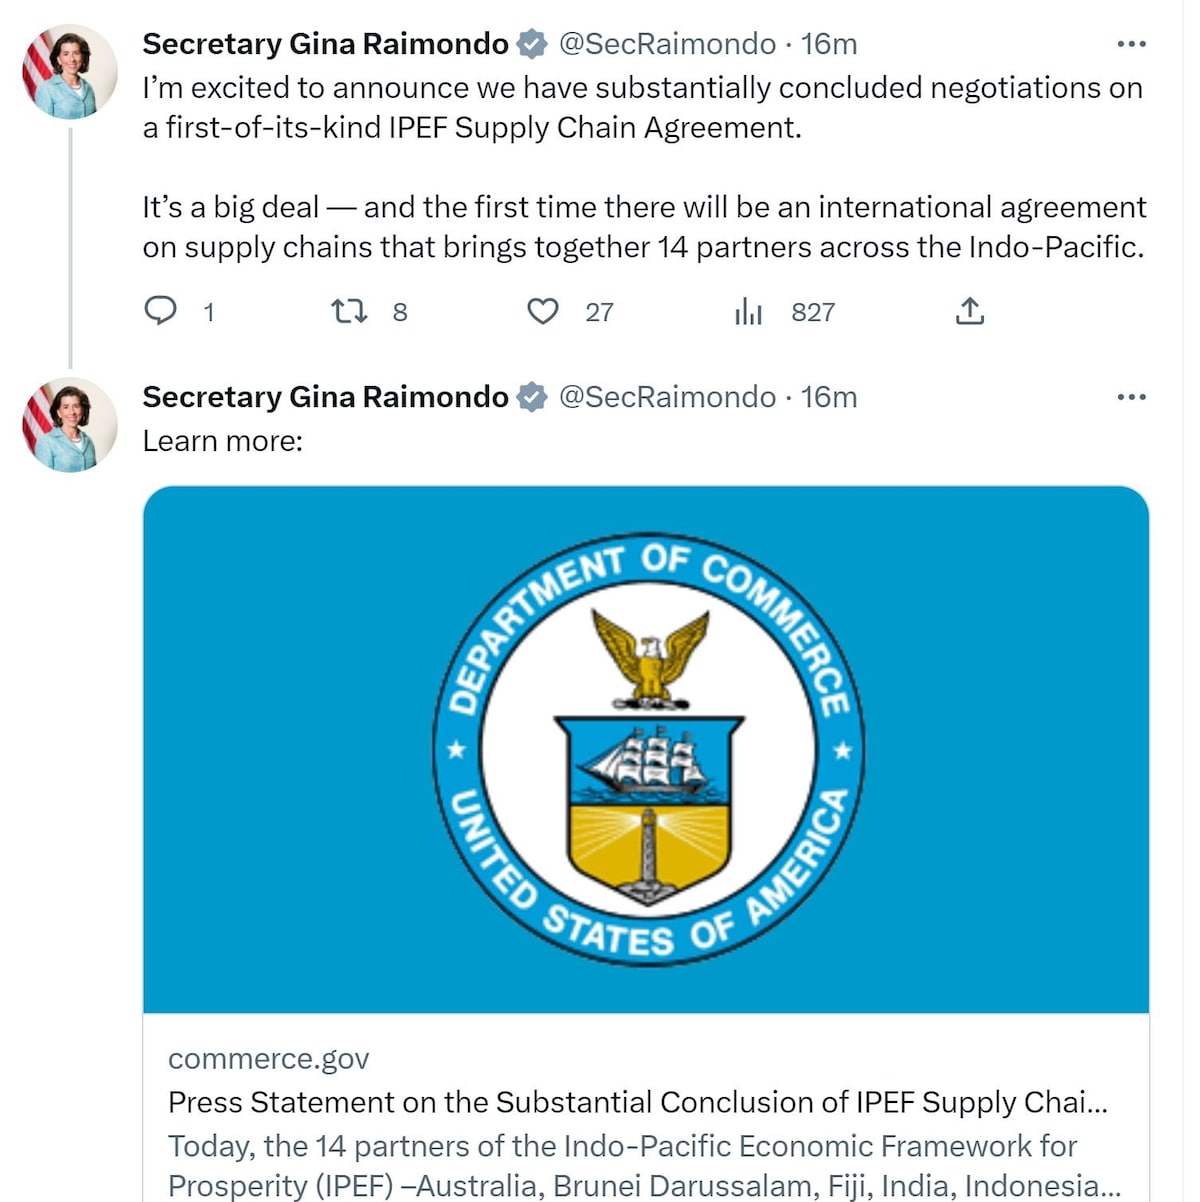Viewport: 1200px width, 1202px height.
Task: Click the reply icon on the first tweet
Action: click(160, 311)
